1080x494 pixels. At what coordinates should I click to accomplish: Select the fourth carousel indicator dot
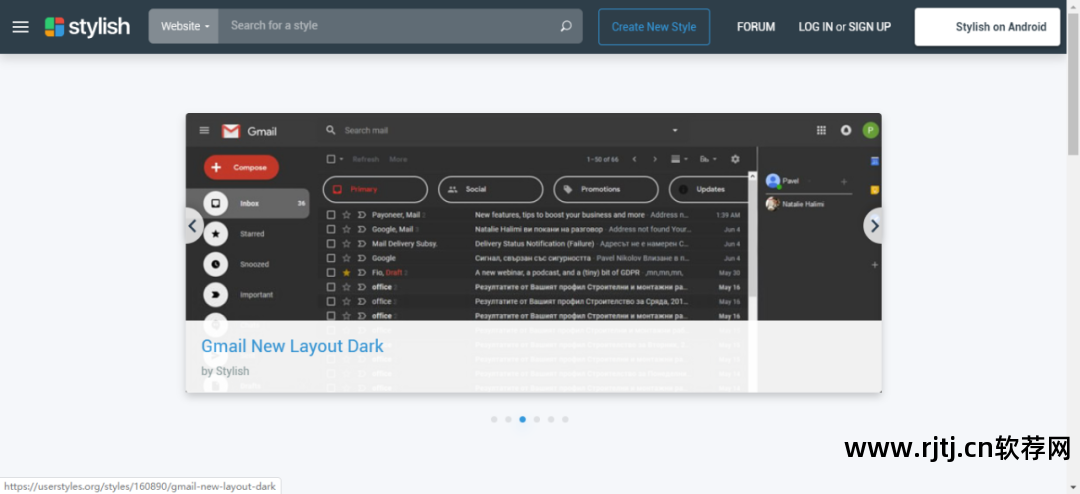537,419
